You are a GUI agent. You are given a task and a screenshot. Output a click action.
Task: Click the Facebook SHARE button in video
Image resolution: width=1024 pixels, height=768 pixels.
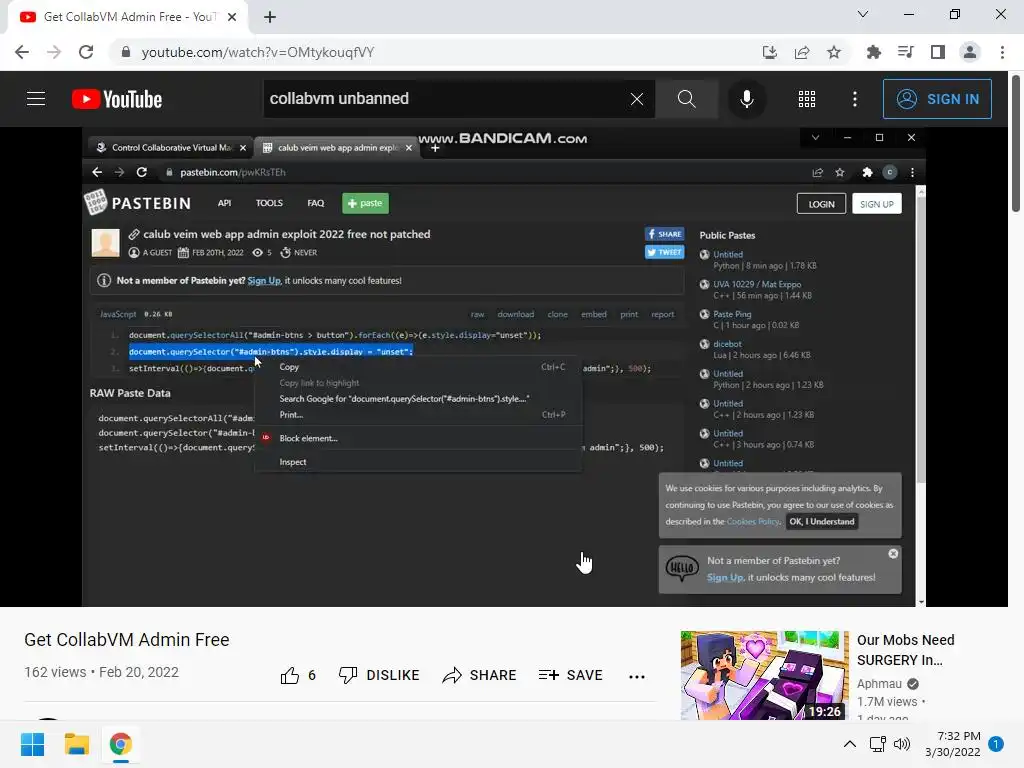pos(664,234)
